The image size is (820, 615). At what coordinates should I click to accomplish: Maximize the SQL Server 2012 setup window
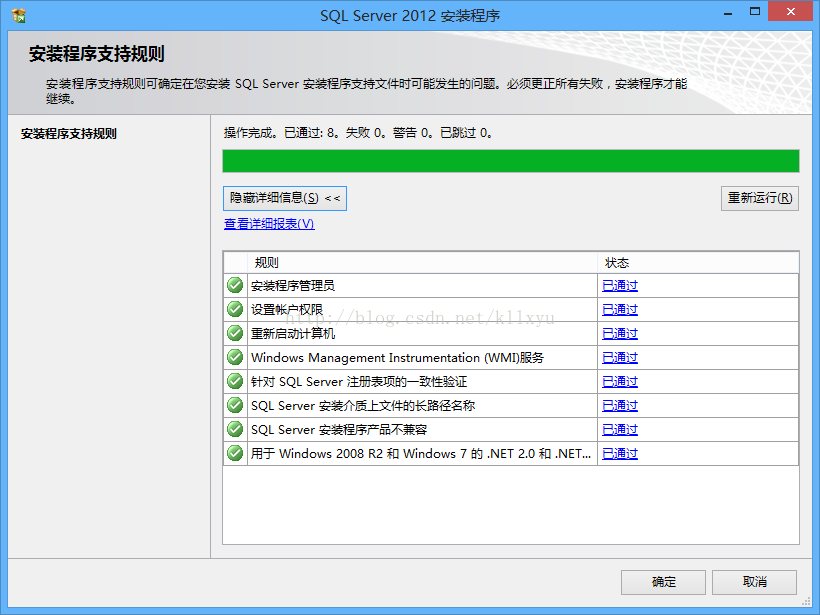pyautogui.click(x=755, y=12)
